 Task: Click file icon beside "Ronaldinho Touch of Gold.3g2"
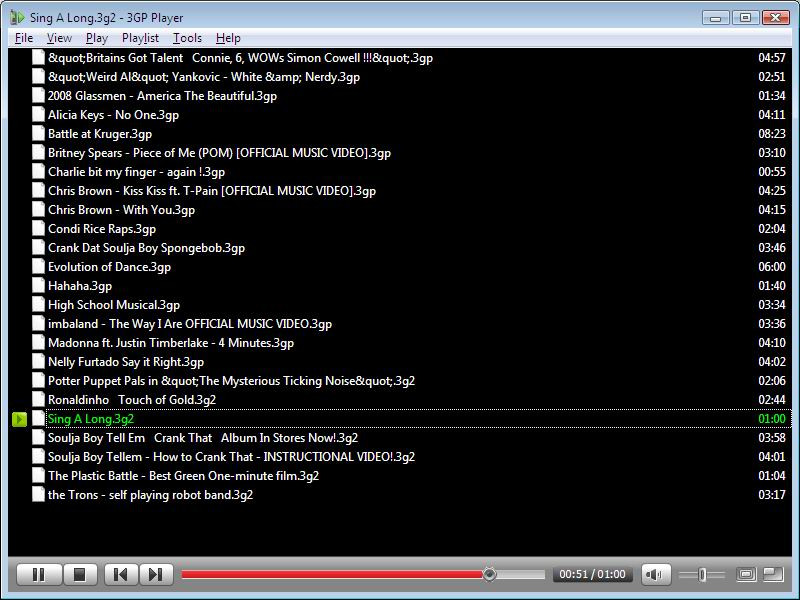click(x=38, y=400)
